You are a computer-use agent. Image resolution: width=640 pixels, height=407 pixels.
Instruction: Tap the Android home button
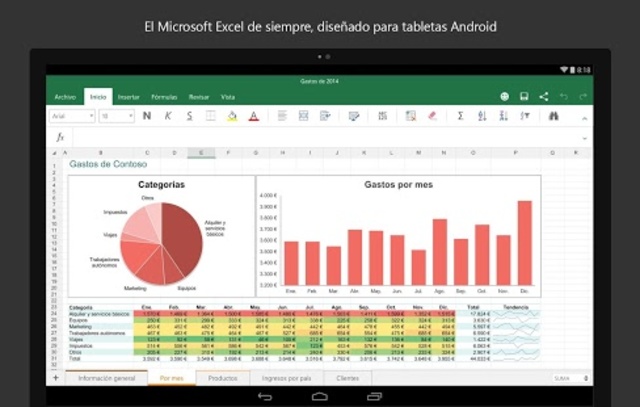pyautogui.click(x=320, y=396)
